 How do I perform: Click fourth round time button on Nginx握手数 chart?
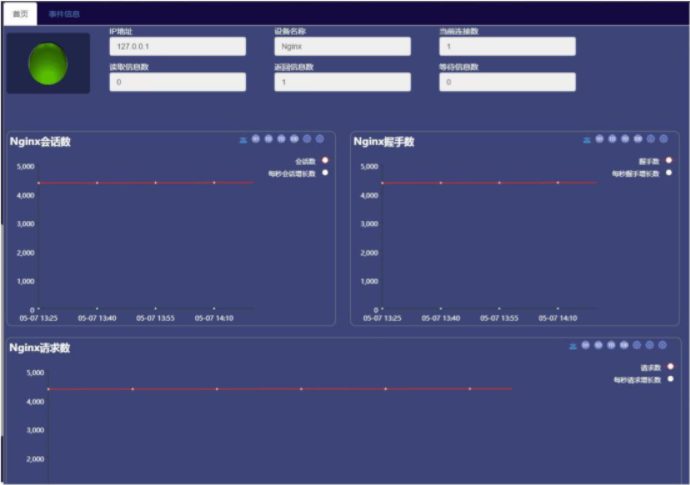[638, 139]
